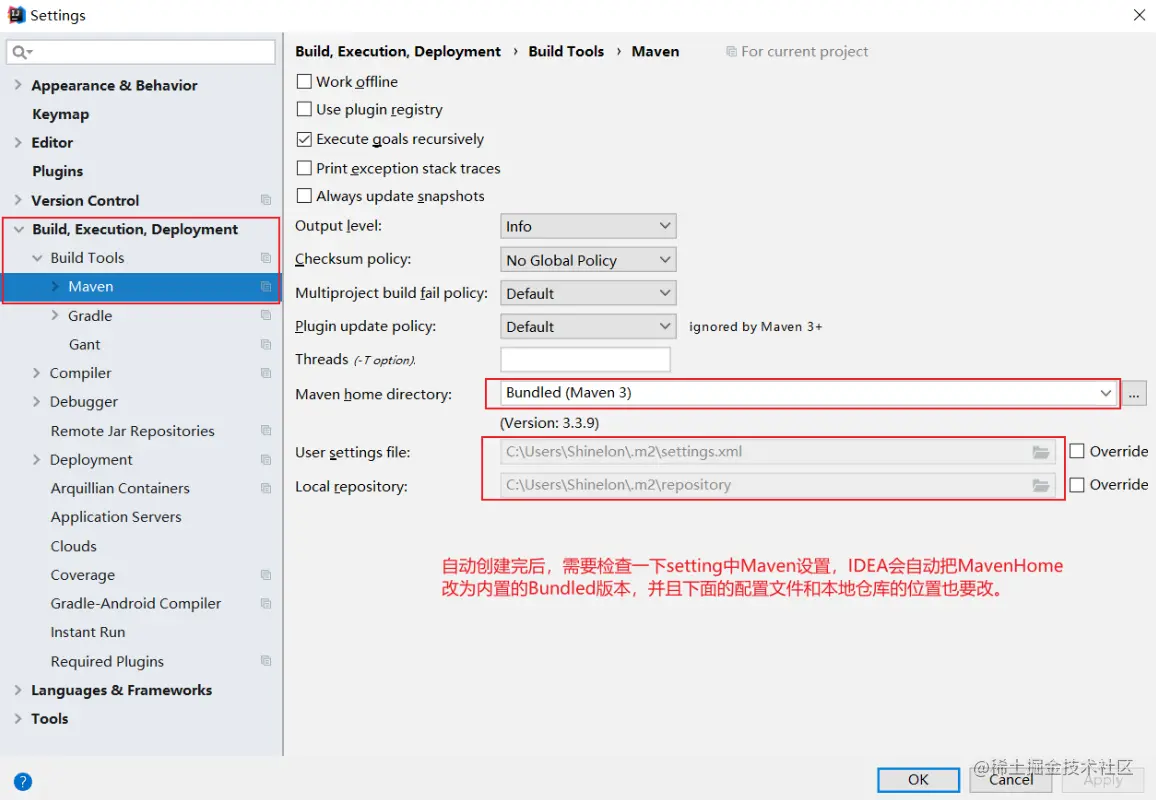Select Keymap in settings tree
The height and width of the screenshot is (800, 1156).
(60, 114)
